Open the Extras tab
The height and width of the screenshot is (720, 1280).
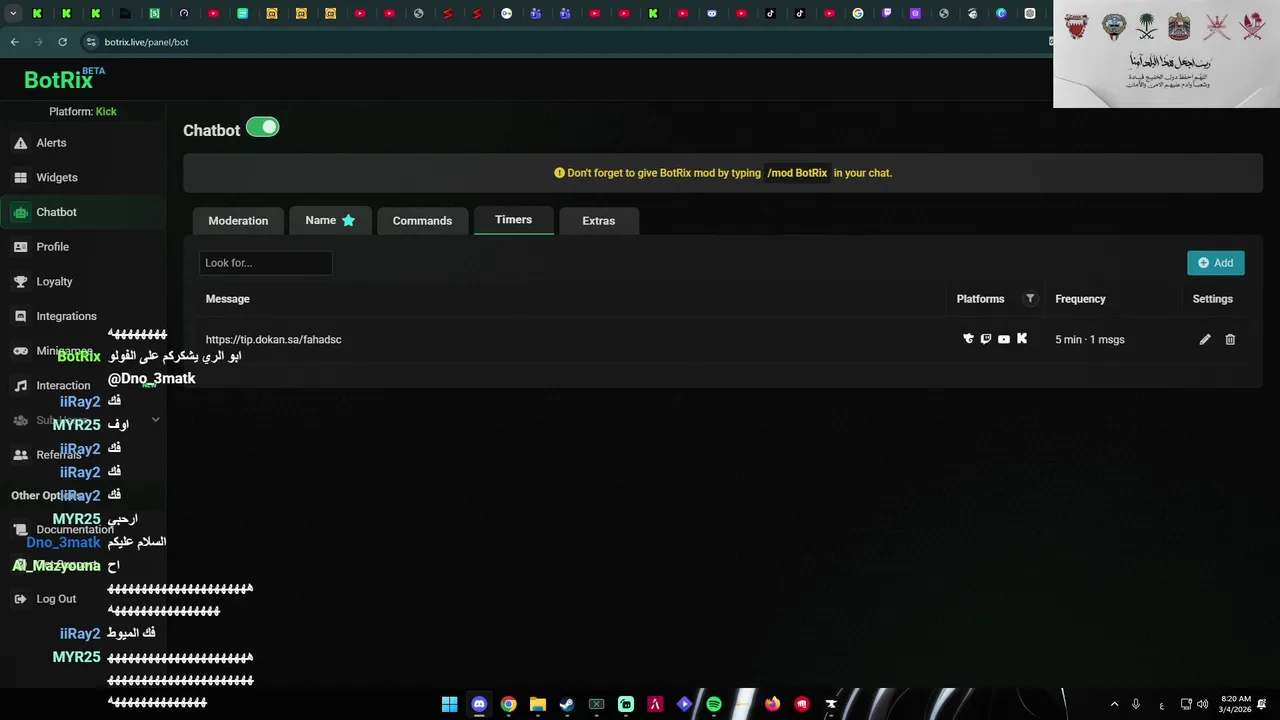point(599,221)
